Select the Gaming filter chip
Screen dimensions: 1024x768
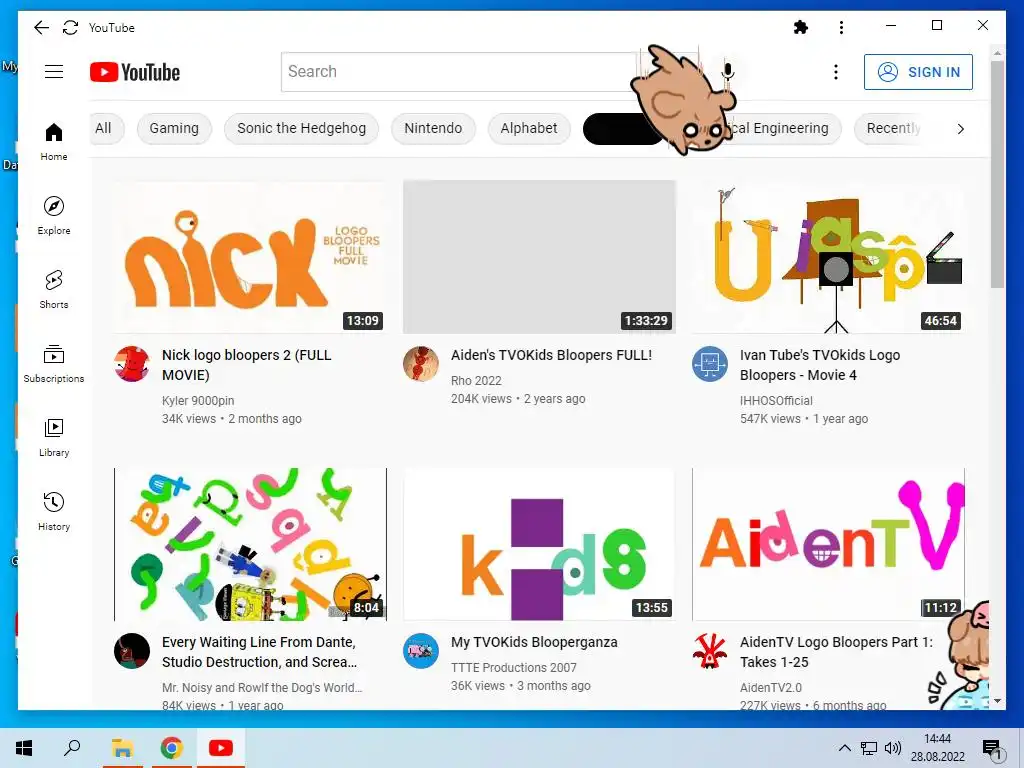174,129
